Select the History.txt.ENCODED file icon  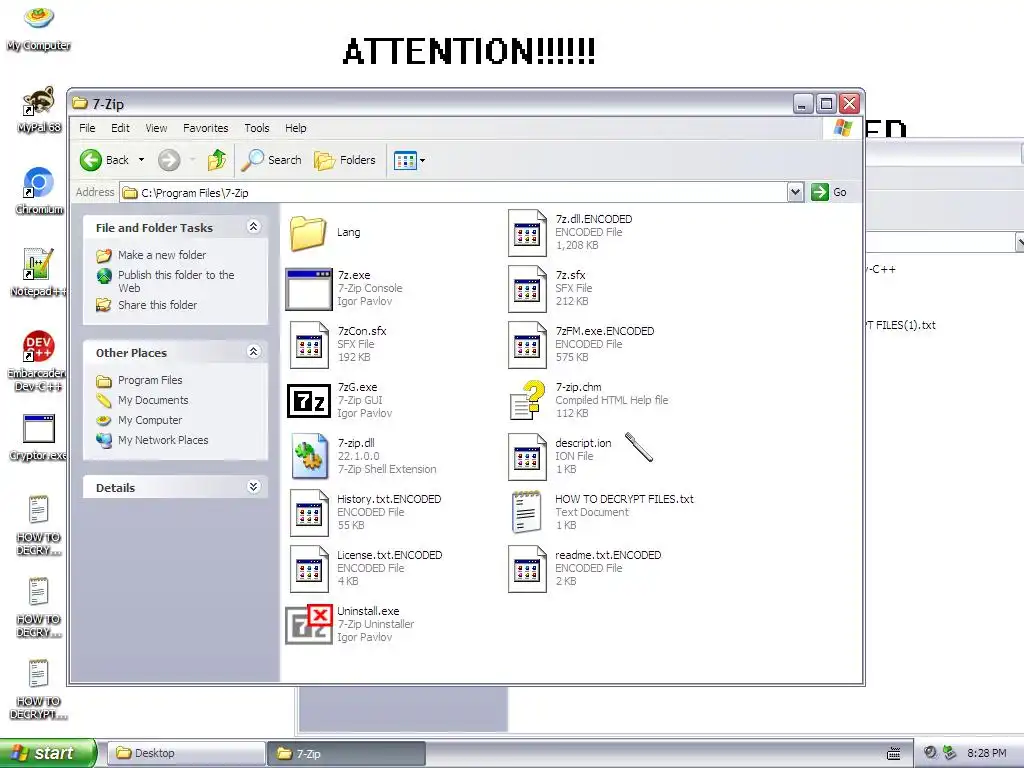tap(308, 513)
